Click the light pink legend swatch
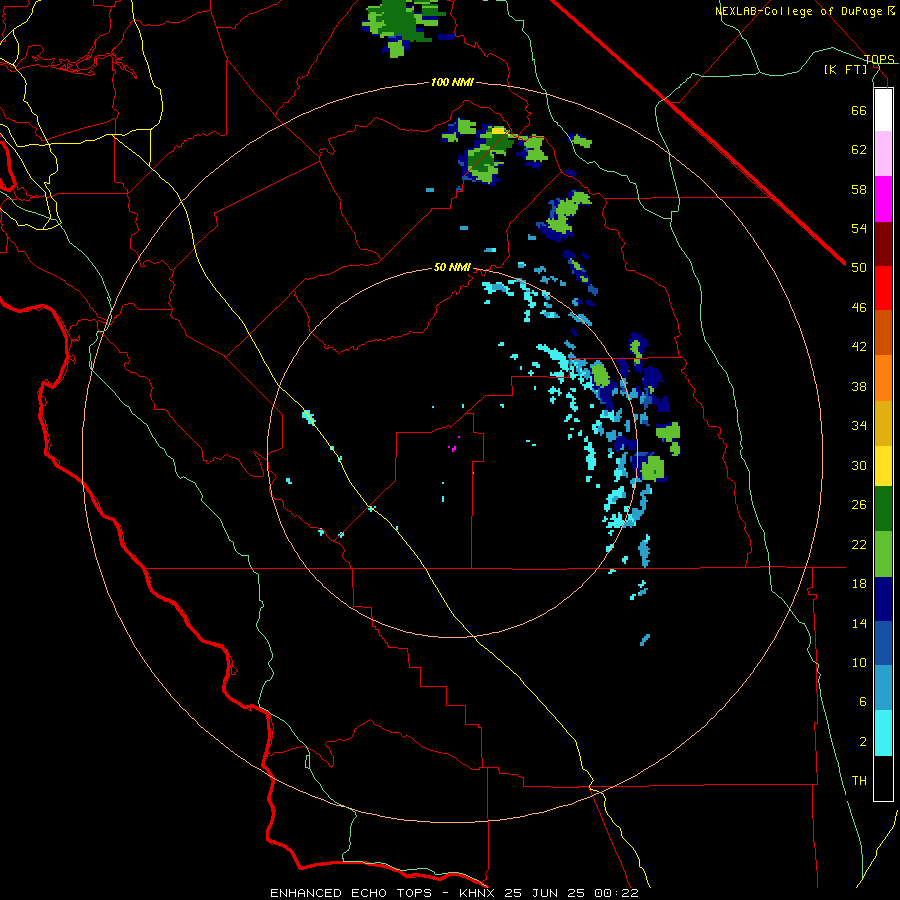 (883, 153)
